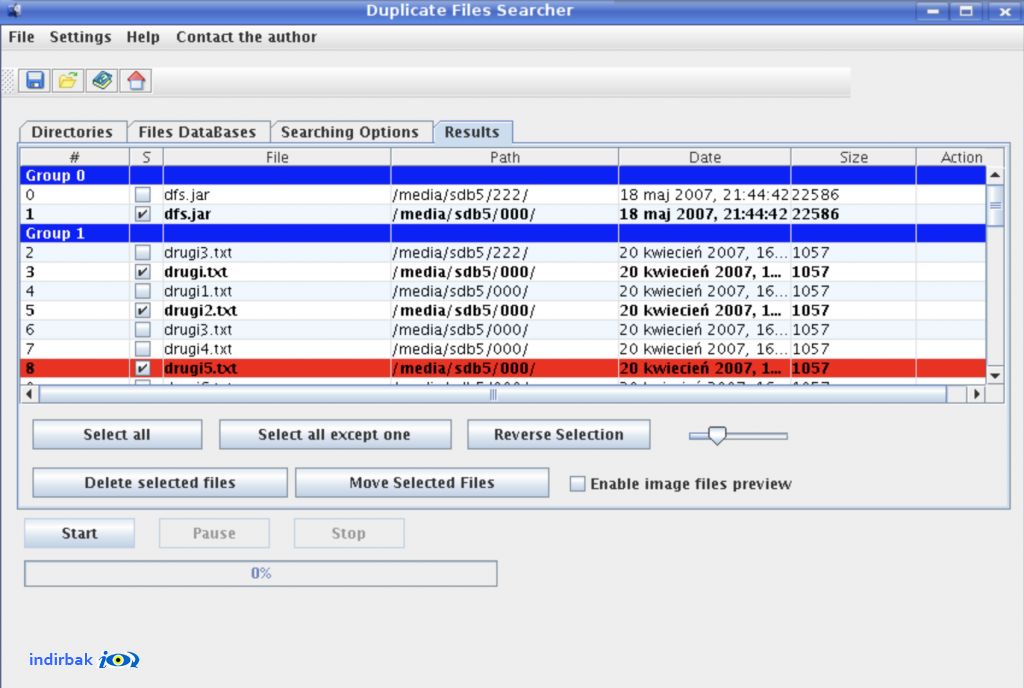The image size is (1024, 688).
Task: Click the Date column header
Action: [x=705, y=157]
